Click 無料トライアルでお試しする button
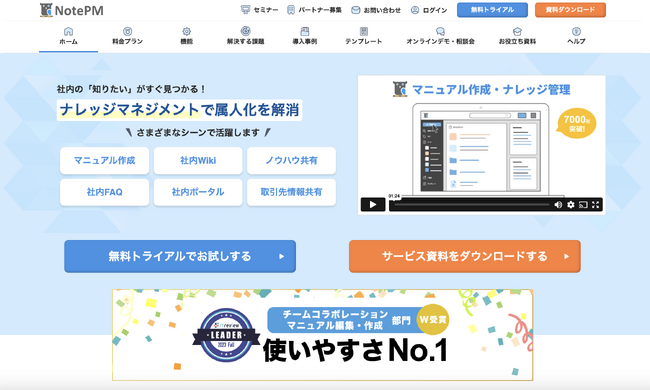The width and height of the screenshot is (650, 390). pyautogui.click(x=180, y=256)
